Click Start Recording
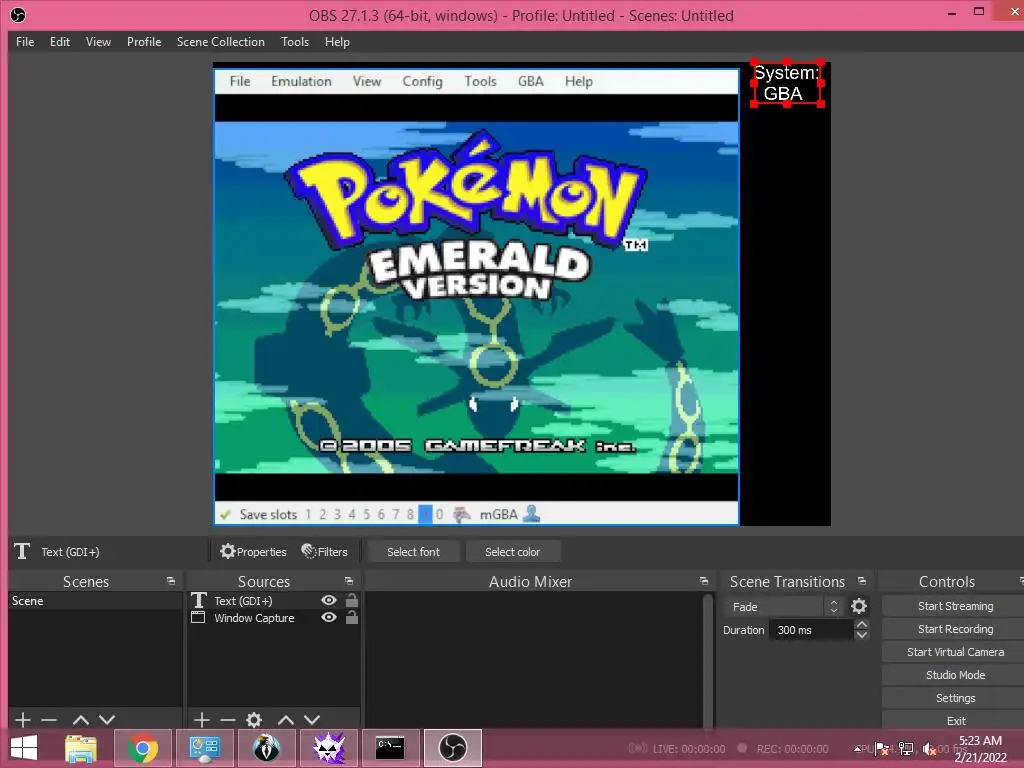The height and width of the screenshot is (768, 1024). coord(955,629)
